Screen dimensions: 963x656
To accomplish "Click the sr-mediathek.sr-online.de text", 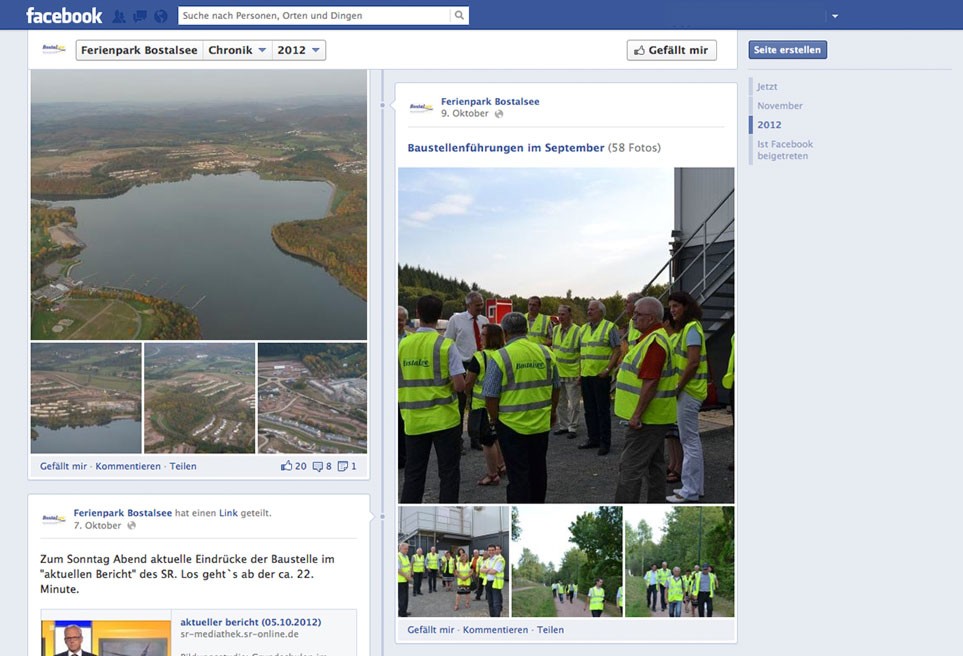I will pyautogui.click(x=240, y=635).
